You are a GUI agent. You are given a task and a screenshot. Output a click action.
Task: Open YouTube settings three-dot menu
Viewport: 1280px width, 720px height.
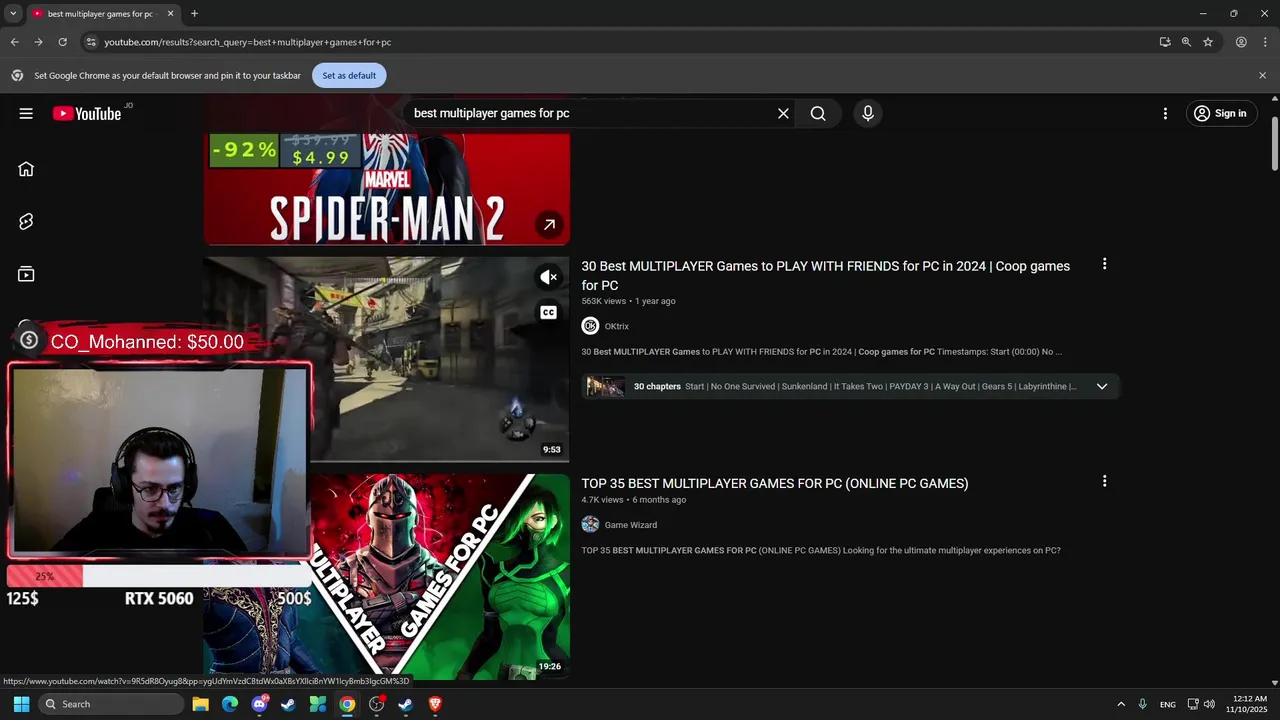1165,113
